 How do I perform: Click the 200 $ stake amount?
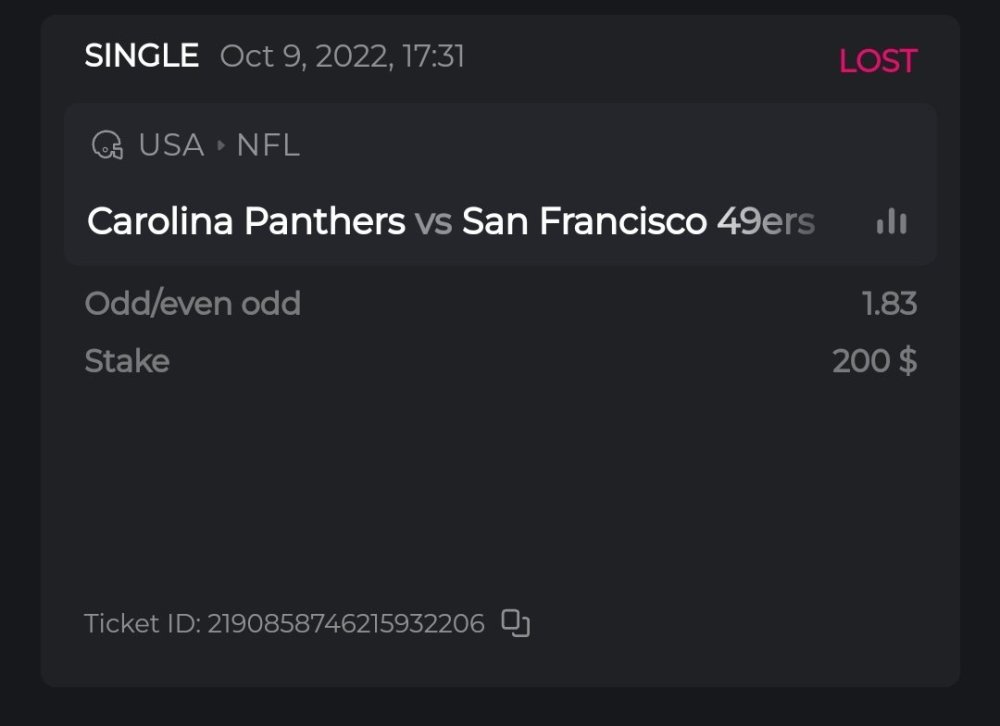pos(874,361)
